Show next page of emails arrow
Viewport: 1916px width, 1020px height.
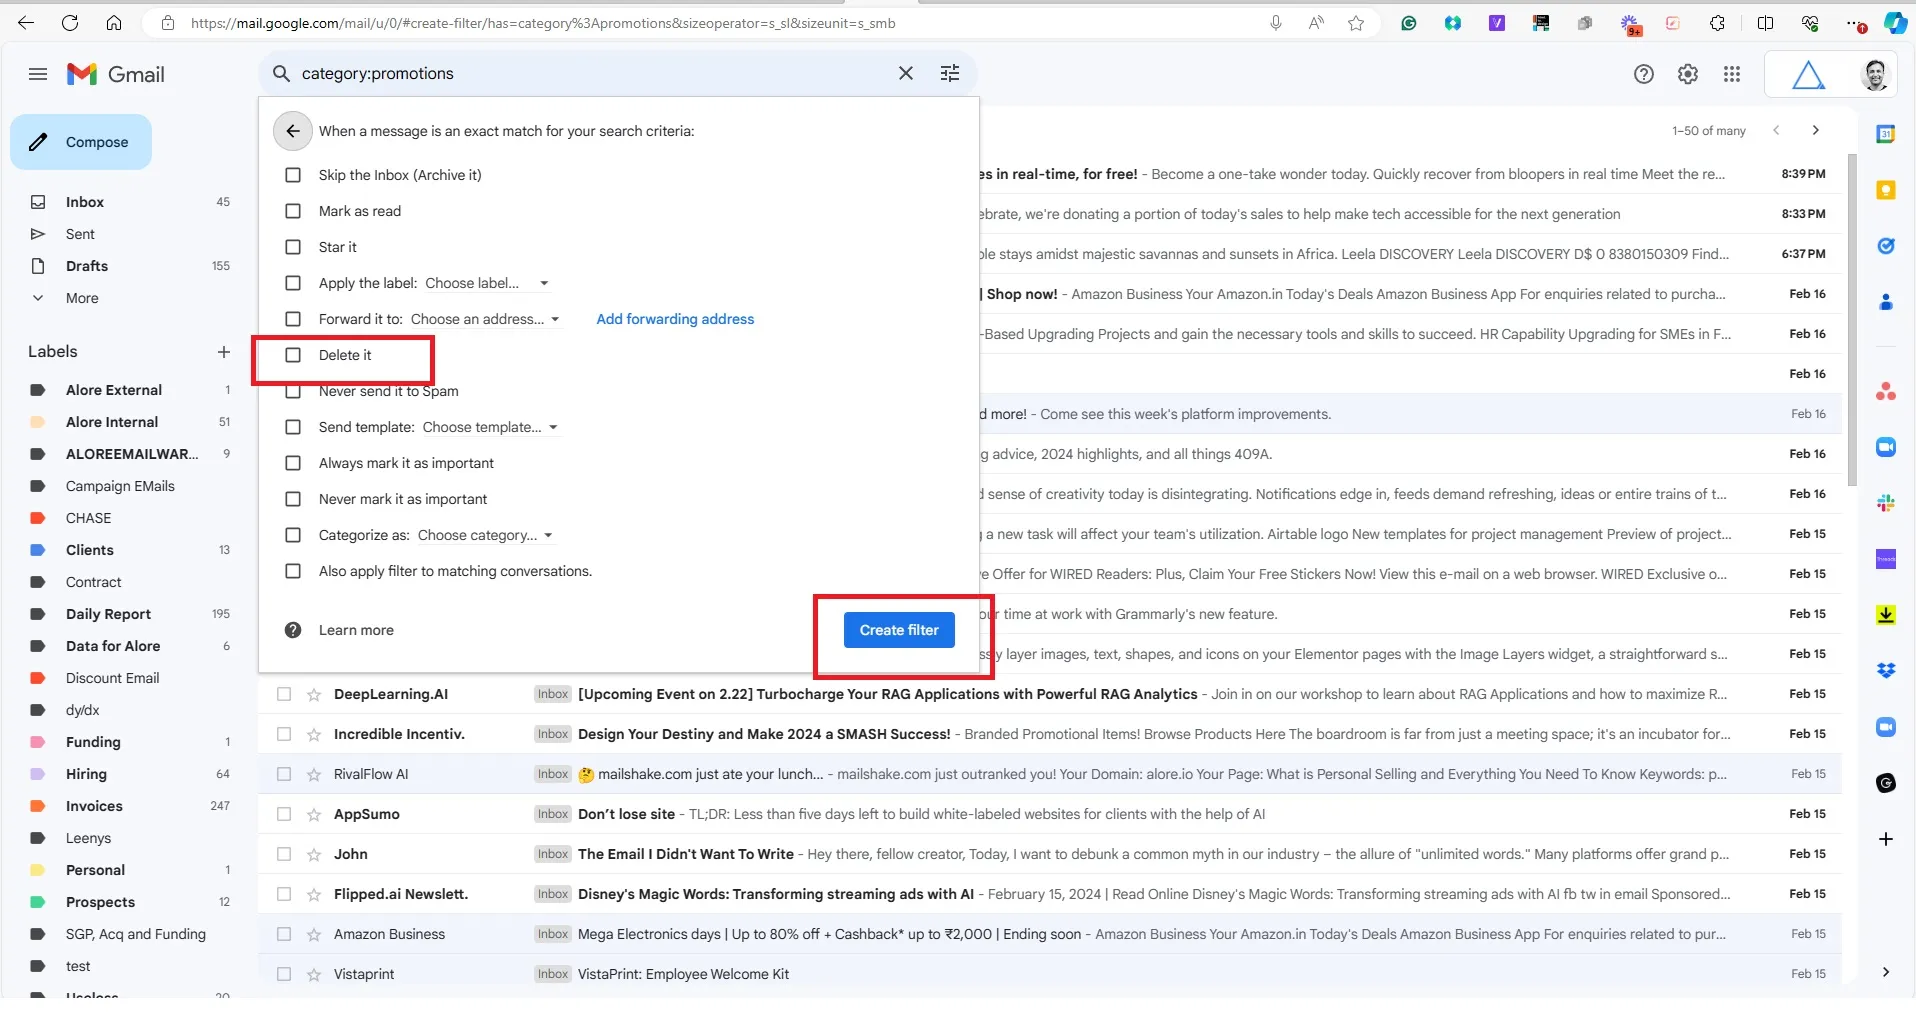tap(1816, 130)
